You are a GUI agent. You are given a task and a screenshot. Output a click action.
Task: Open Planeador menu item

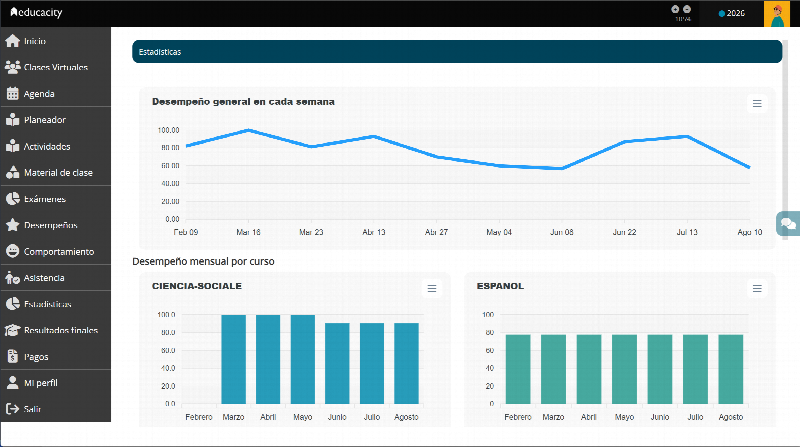pyautogui.click(x=56, y=120)
